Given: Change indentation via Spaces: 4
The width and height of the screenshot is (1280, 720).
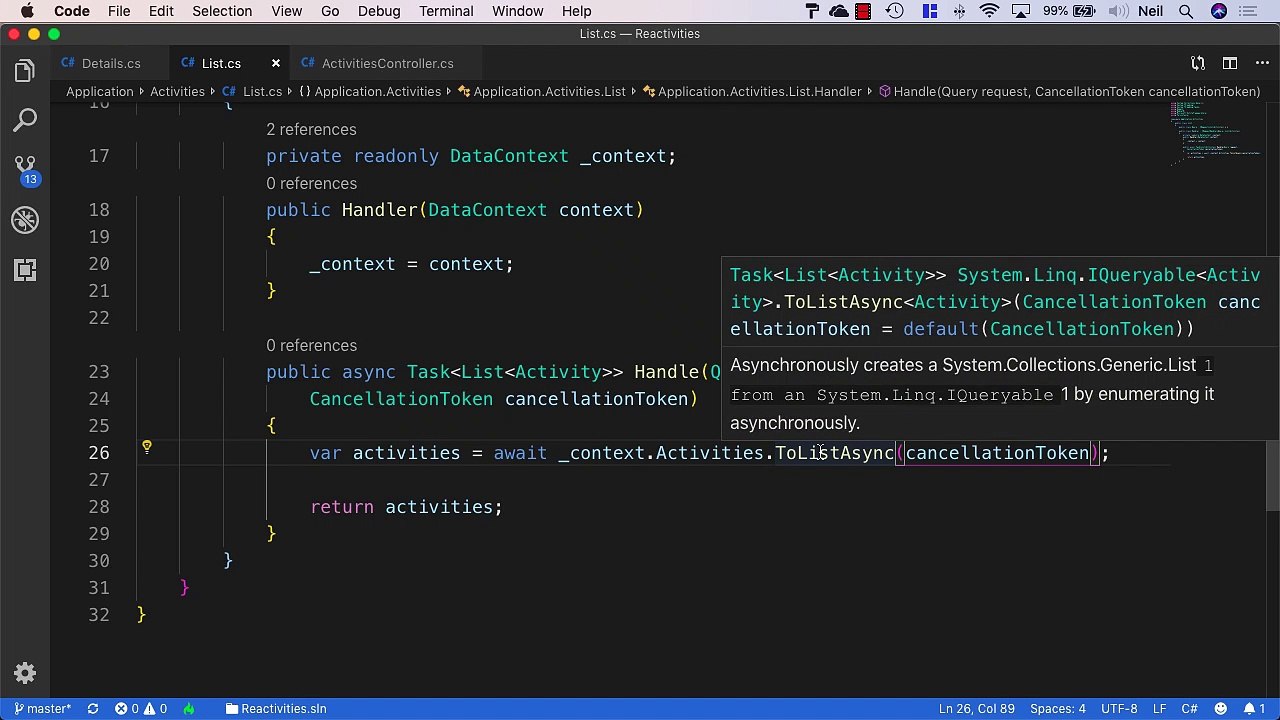Looking at the screenshot, I should (x=1057, y=709).
